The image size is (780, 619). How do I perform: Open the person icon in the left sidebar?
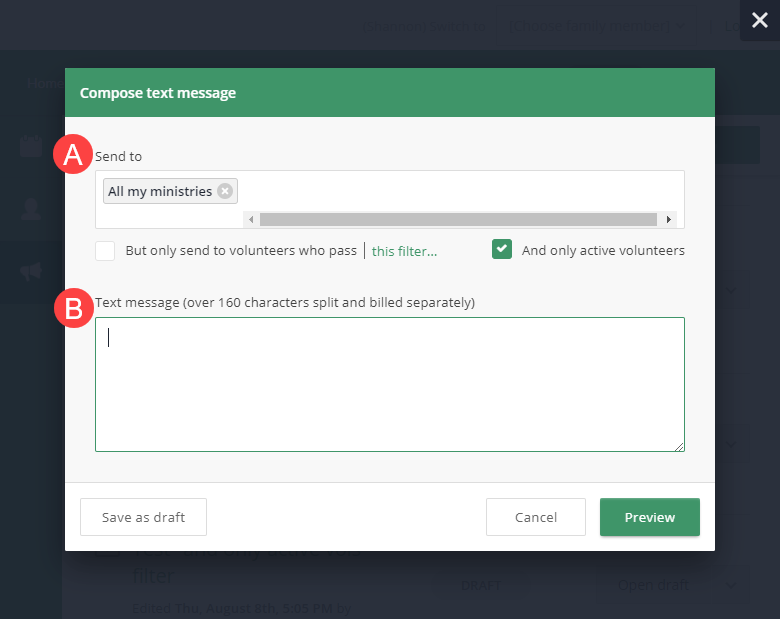tap(30, 208)
